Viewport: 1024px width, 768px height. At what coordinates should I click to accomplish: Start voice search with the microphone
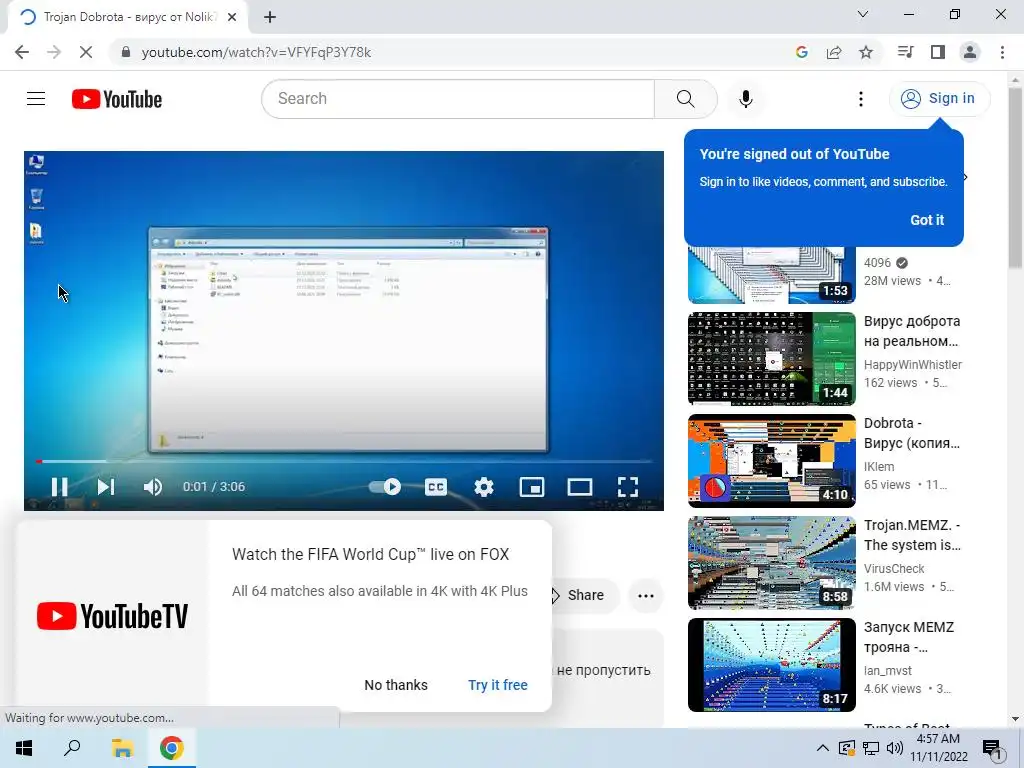pos(745,99)
